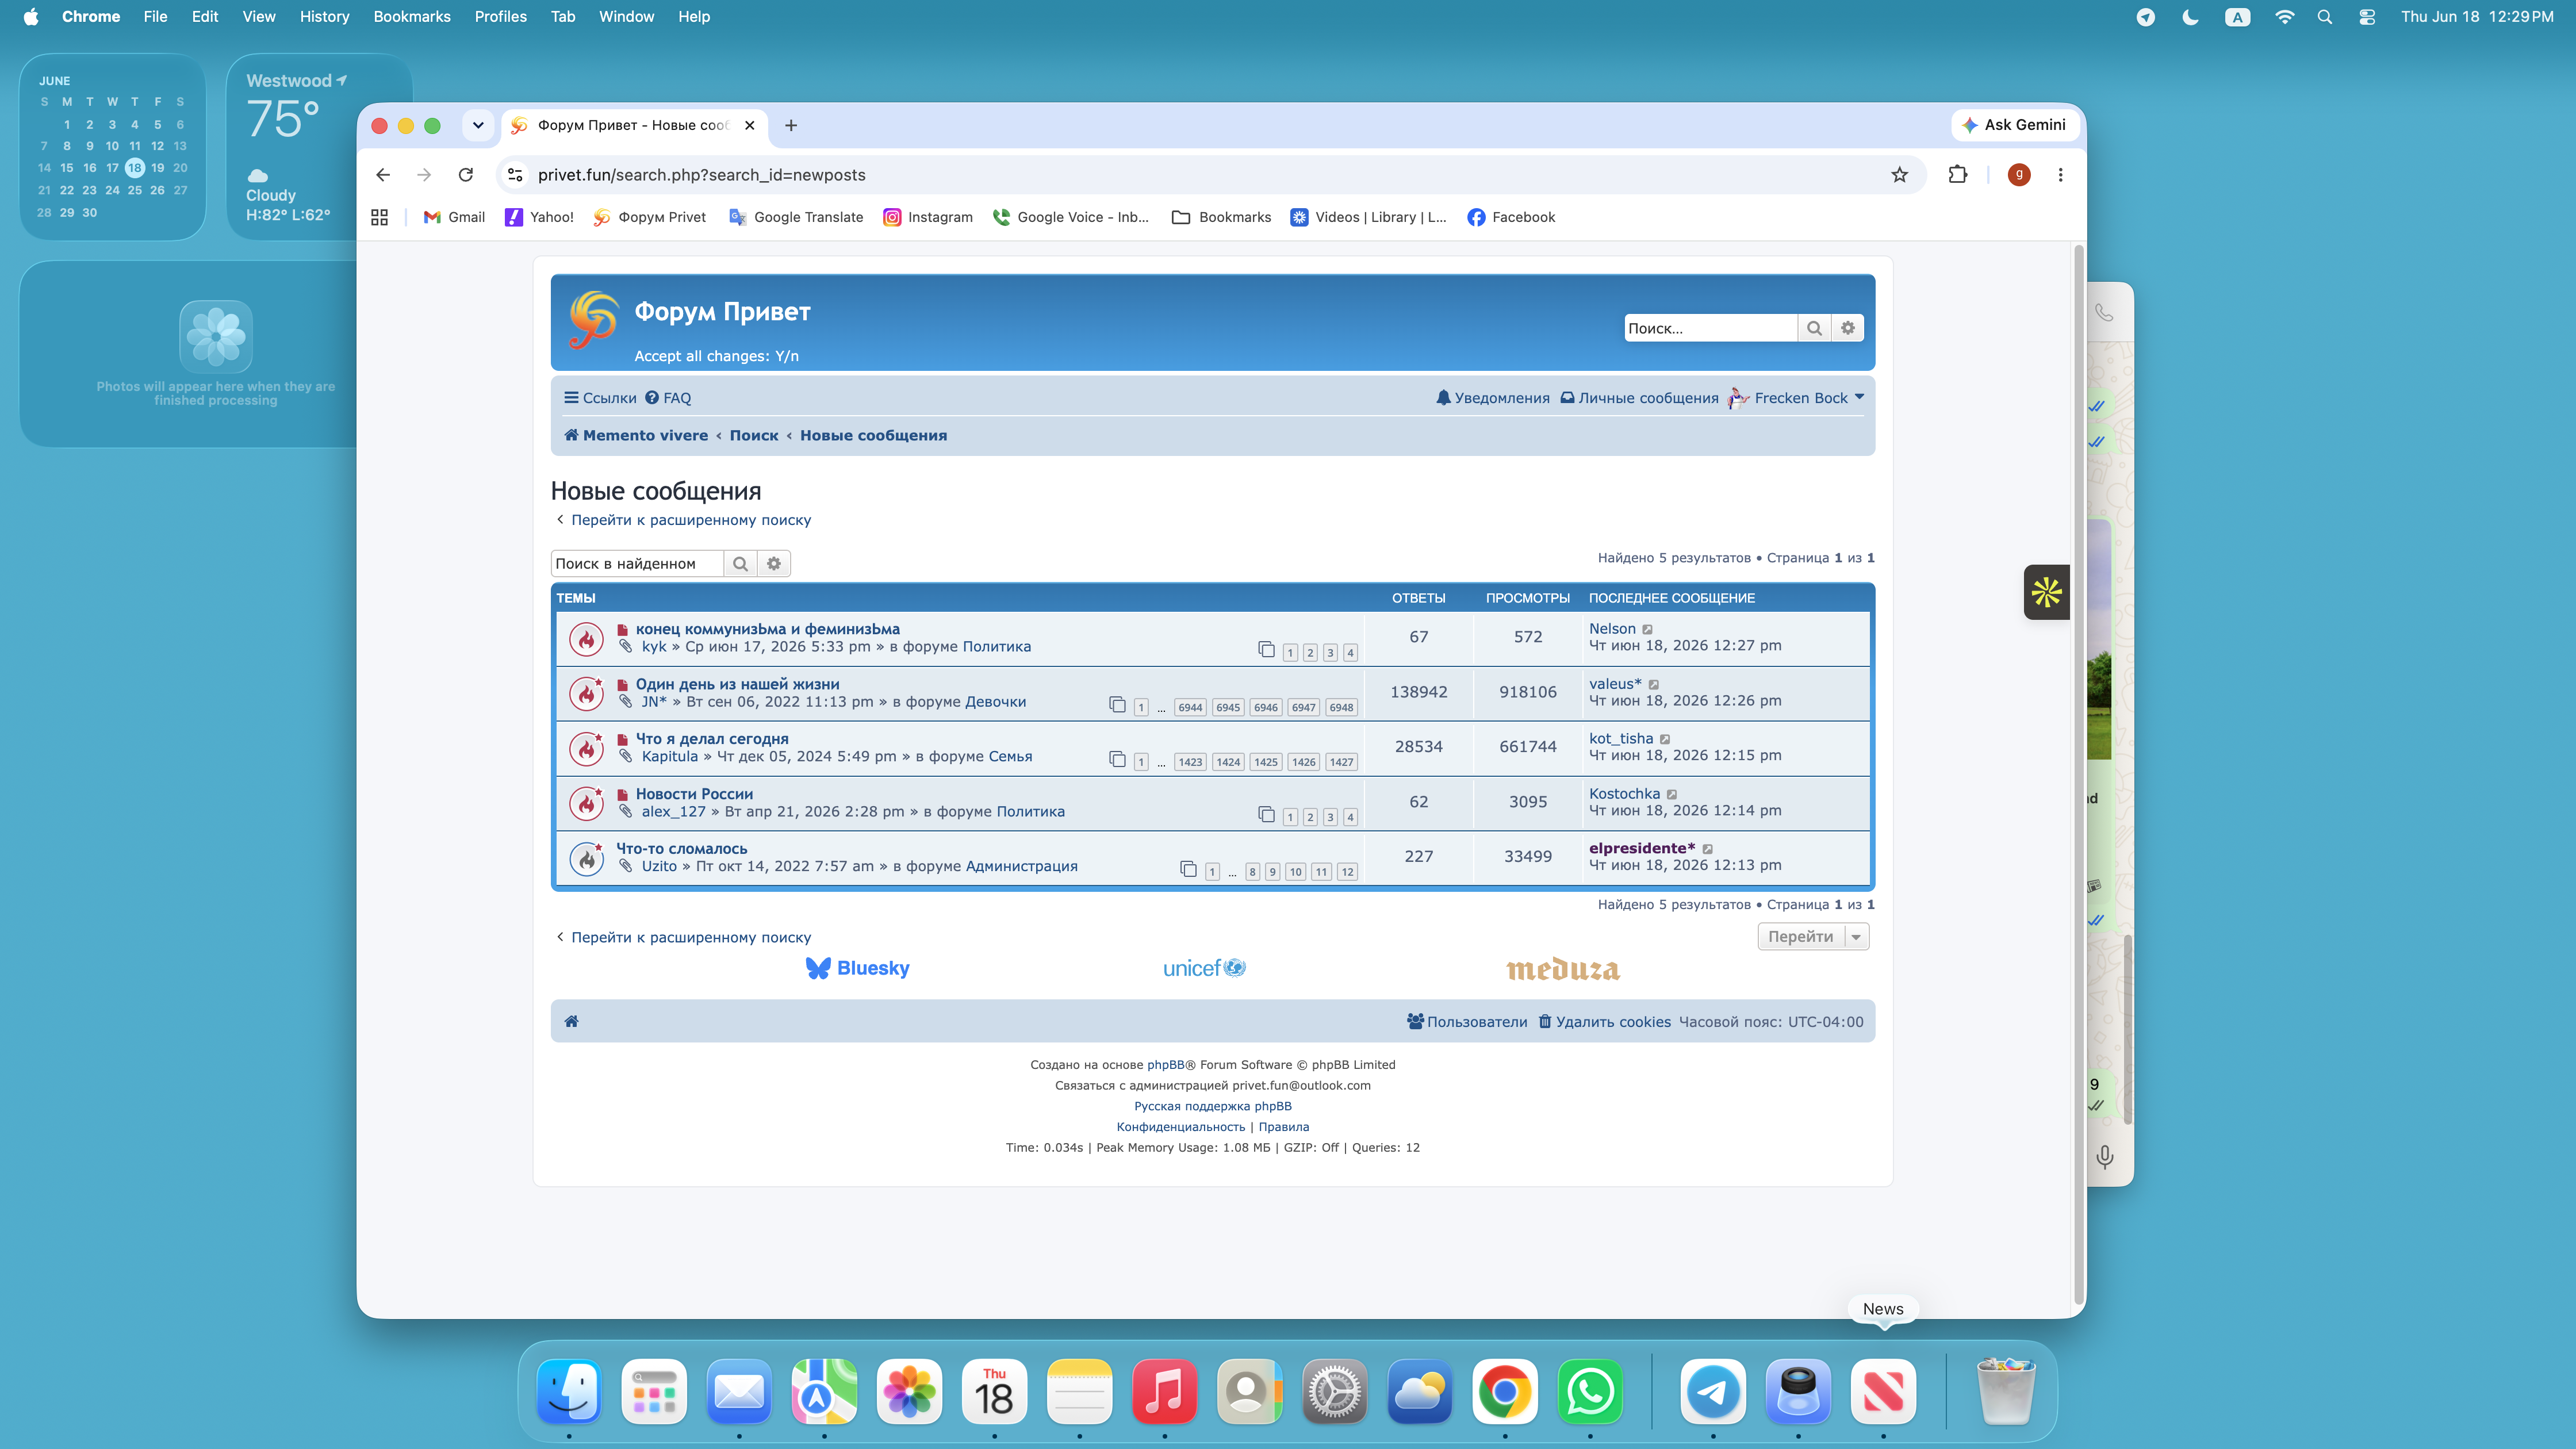Open Личные сообщения private messages
This screenshot has width=2576, height=1449.
pos(1640,398)
